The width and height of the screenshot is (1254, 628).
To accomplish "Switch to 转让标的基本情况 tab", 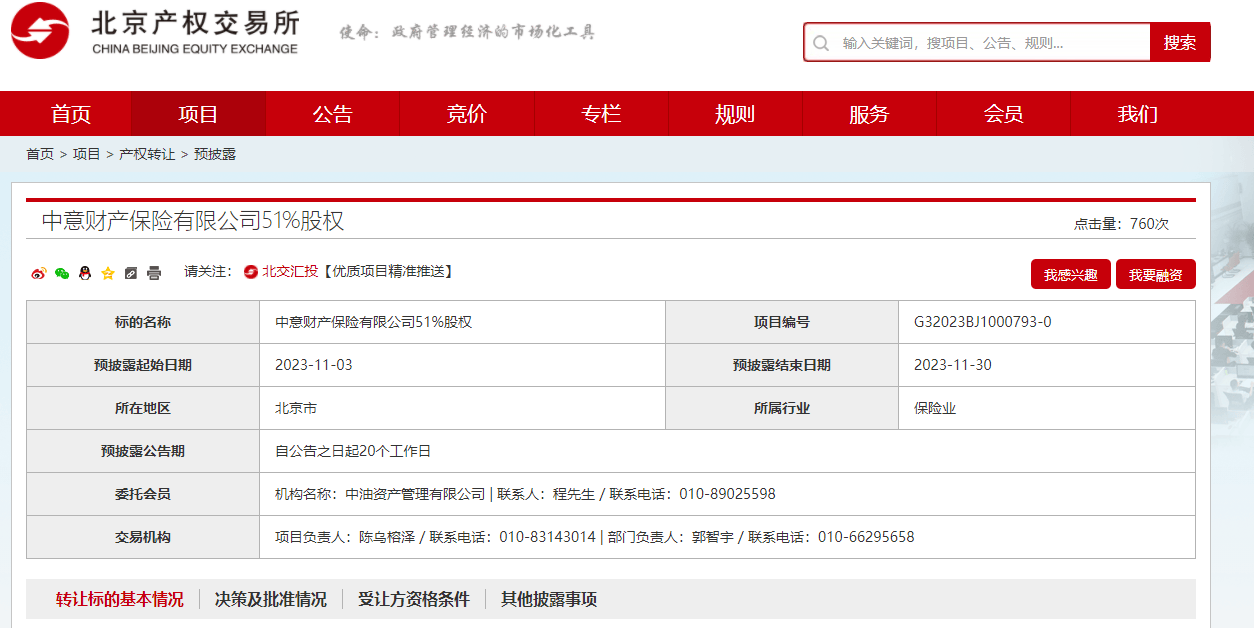I will (120, 600).
